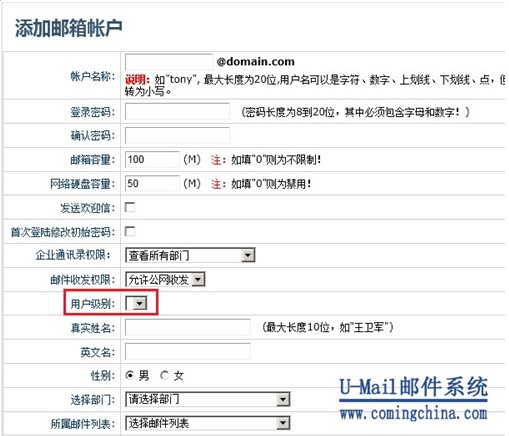This screenshot has width=509, height=436.
Task: Select the 女 gender radio button
Action: (164, 375)
